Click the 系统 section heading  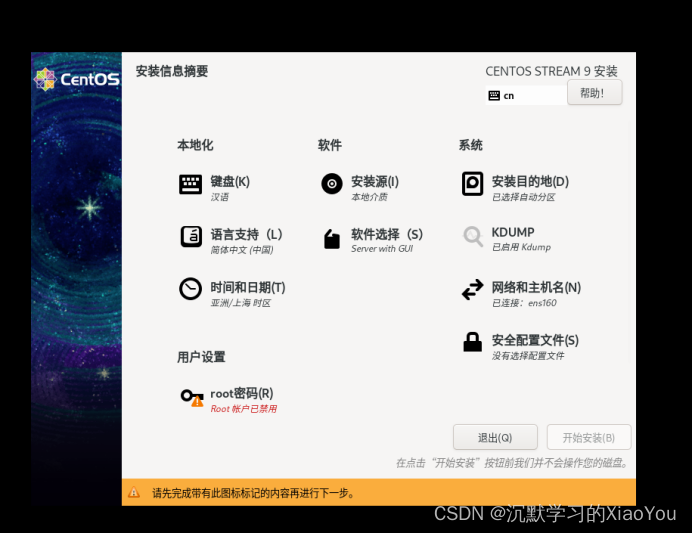point(470,145)
